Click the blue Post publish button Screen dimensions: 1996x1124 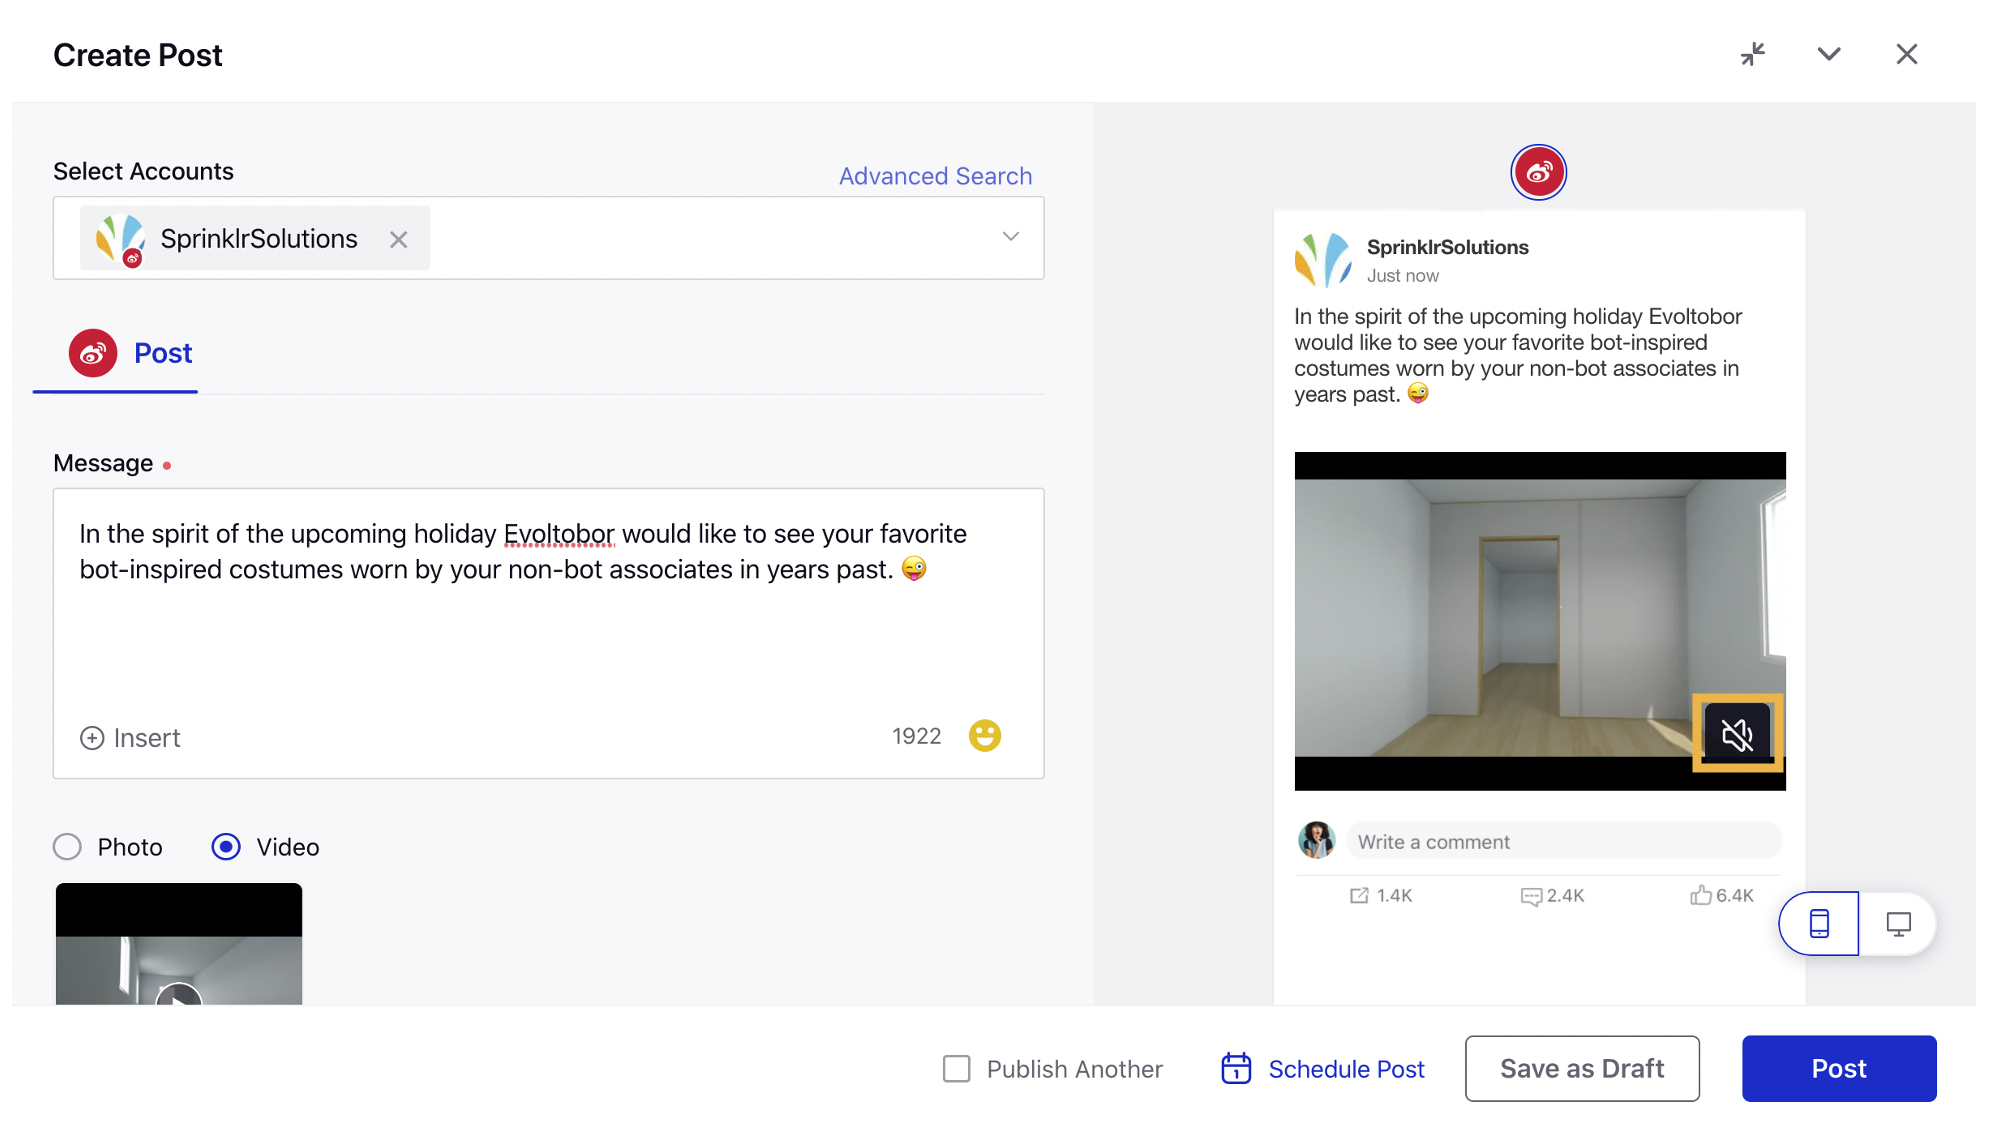tap(1838, 1069)
